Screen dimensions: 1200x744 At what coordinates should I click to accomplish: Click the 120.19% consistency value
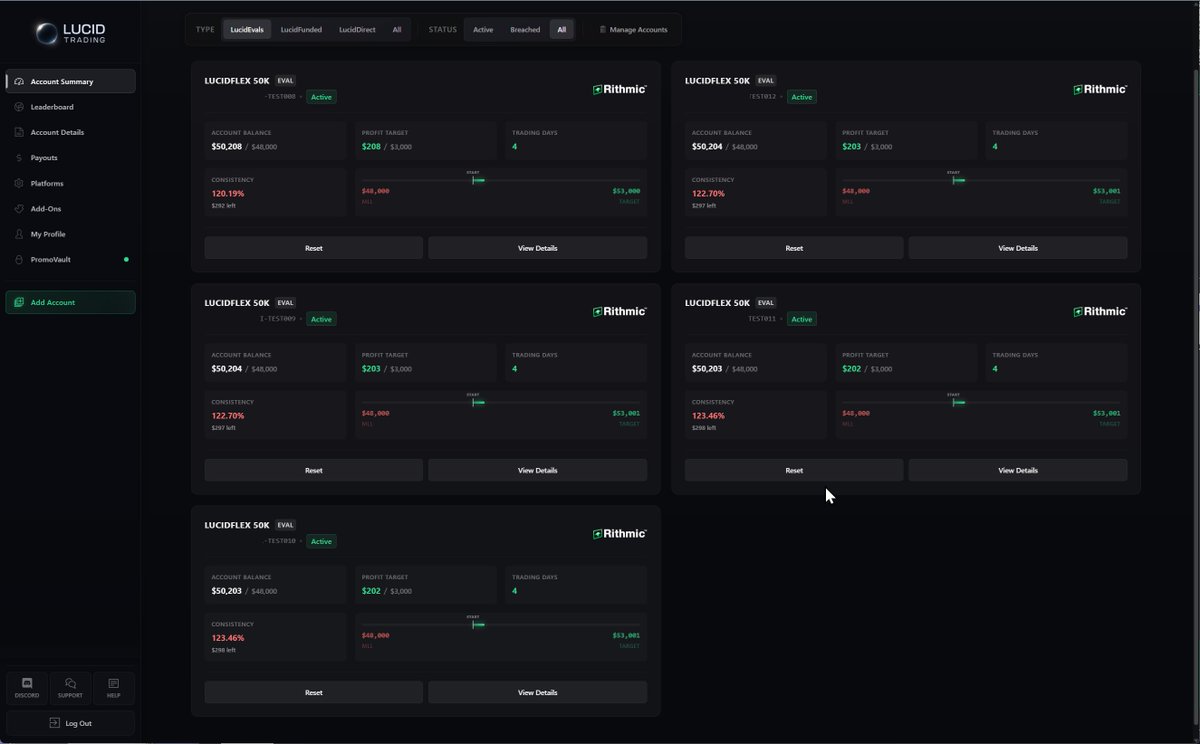click(x=227, y=194)
